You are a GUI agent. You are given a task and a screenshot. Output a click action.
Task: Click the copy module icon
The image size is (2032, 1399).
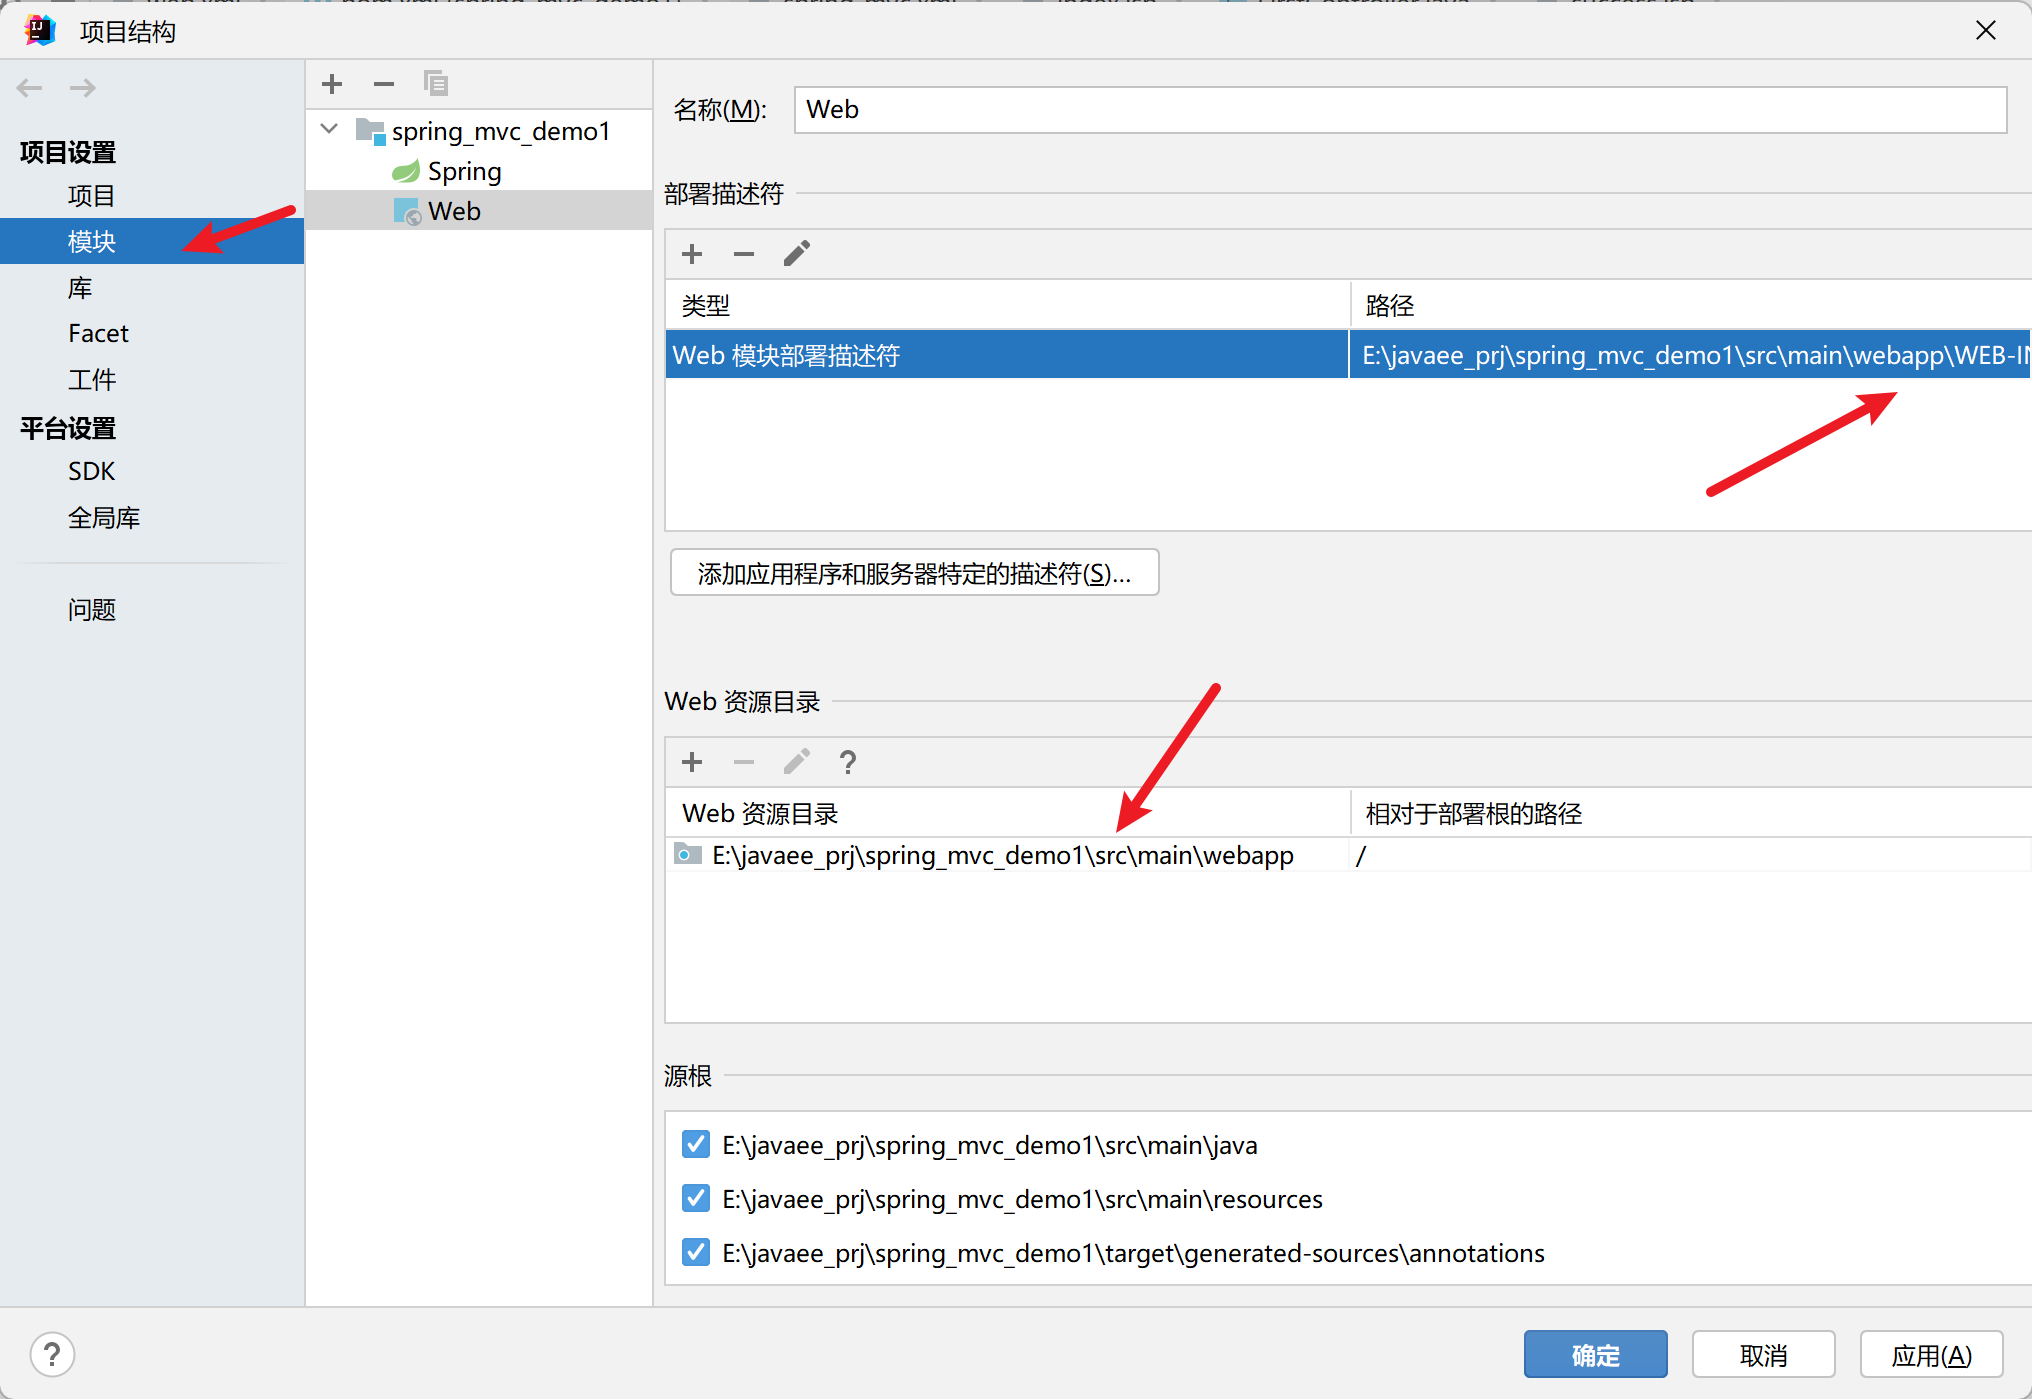(436, 84)
